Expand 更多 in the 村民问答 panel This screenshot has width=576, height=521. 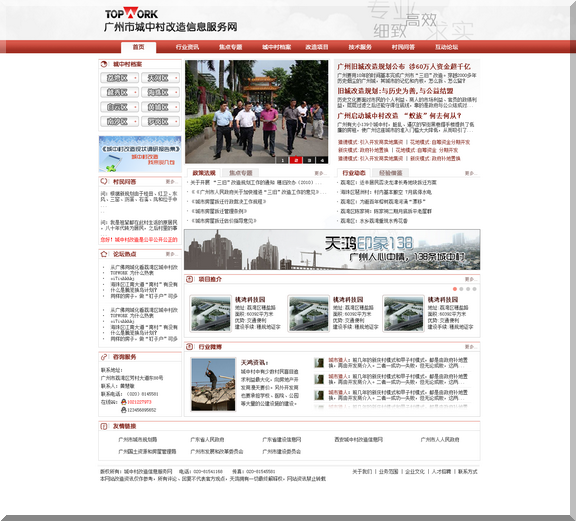point(171,182)
